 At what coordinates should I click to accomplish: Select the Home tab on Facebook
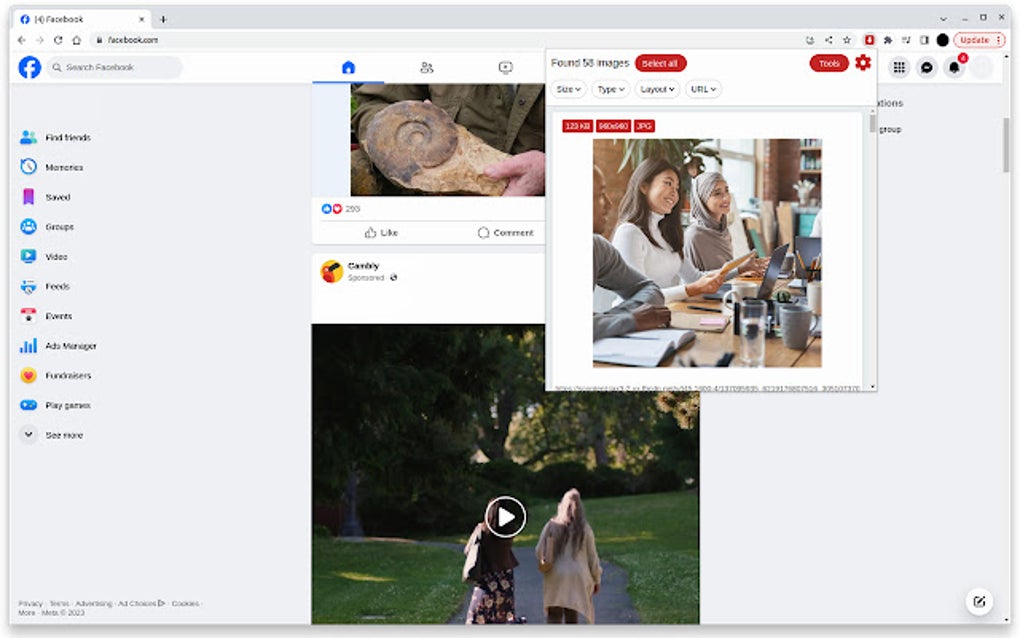click(347, 67)
